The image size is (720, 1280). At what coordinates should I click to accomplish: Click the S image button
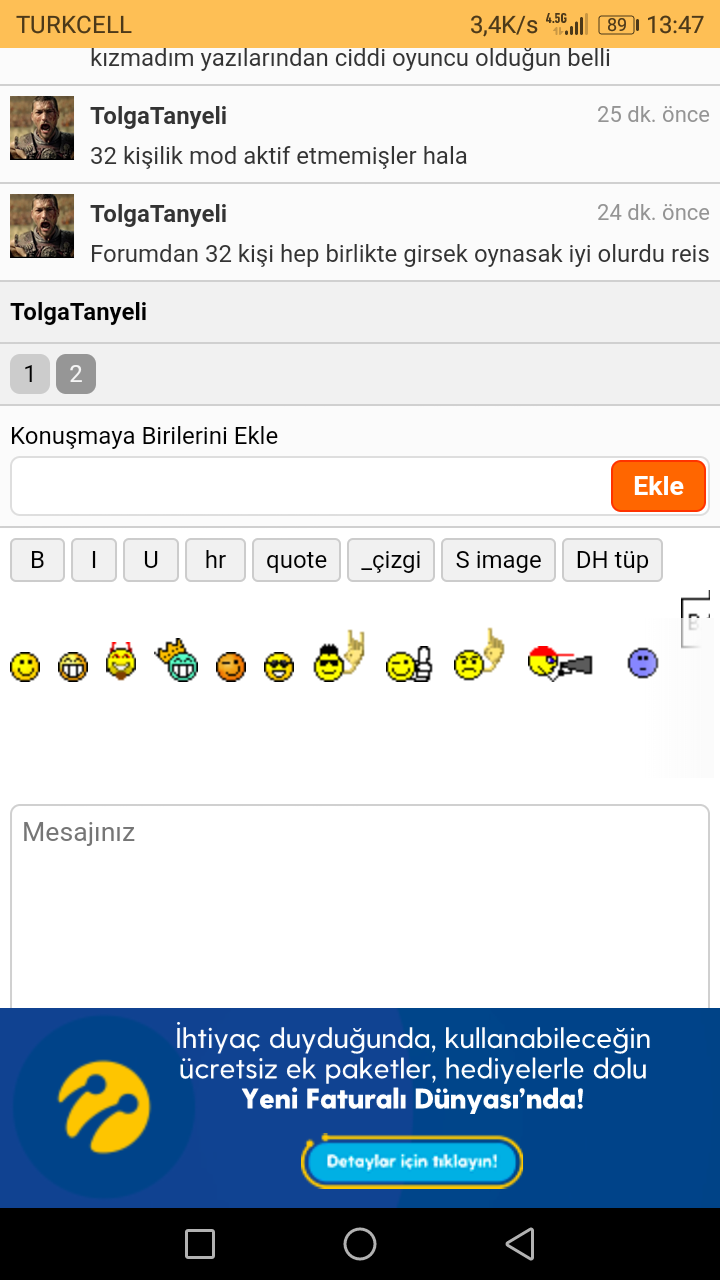tap(498, 560)
